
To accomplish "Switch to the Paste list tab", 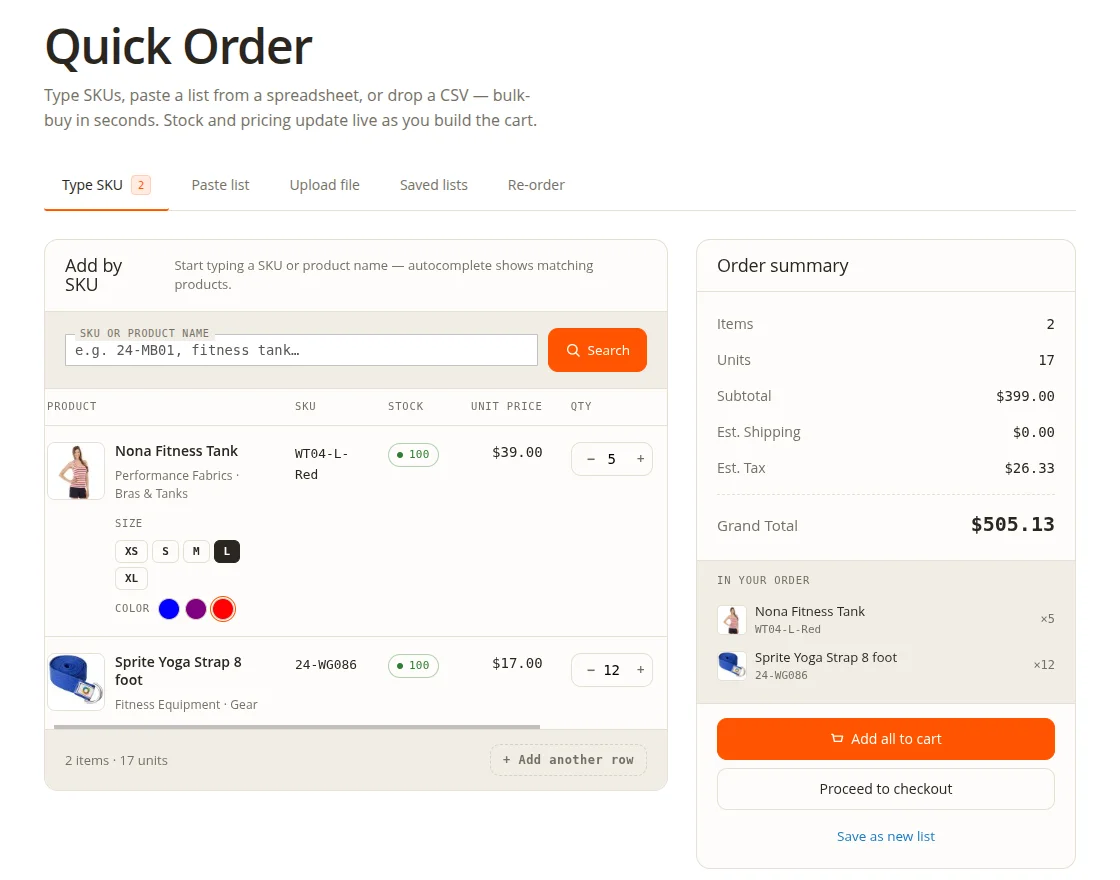I will (220, 185).
